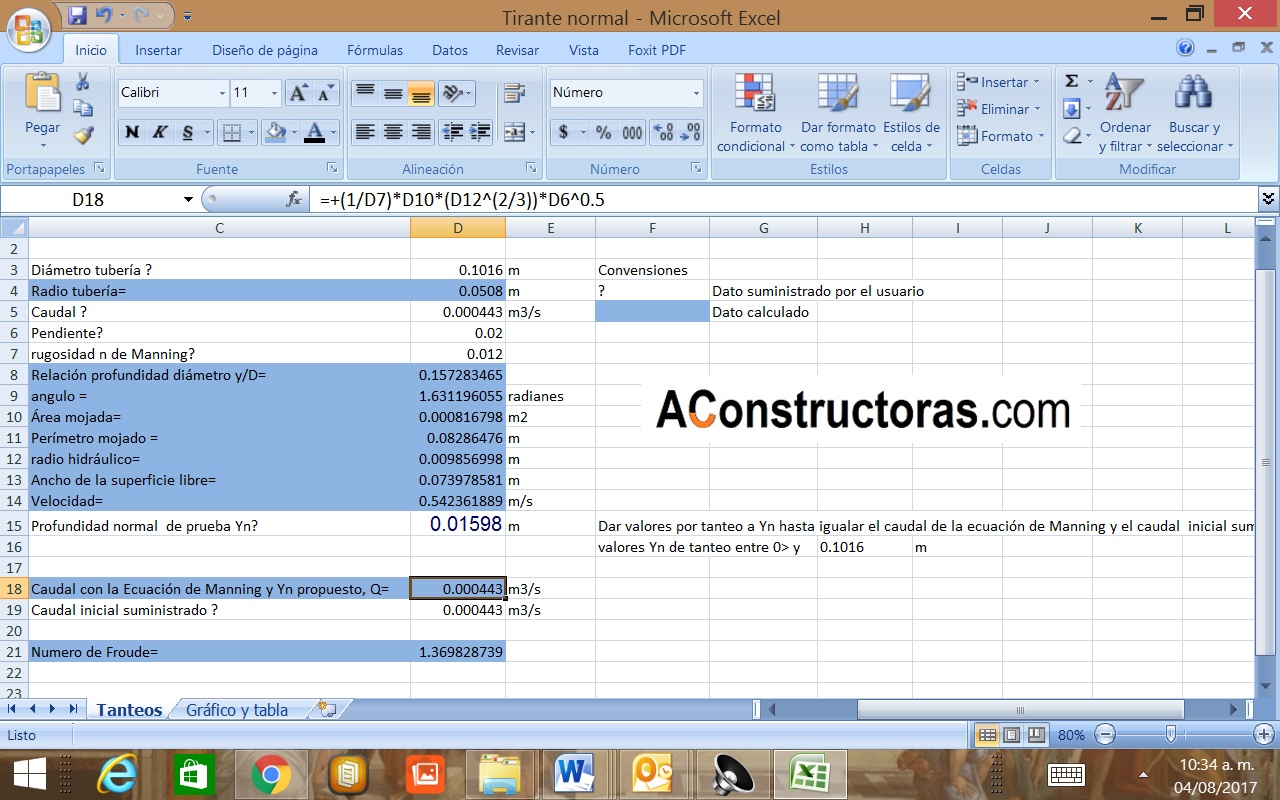Screen dimensions: 1280x800
Task: Click the insert function fx icon
Action: click(294, 200)
